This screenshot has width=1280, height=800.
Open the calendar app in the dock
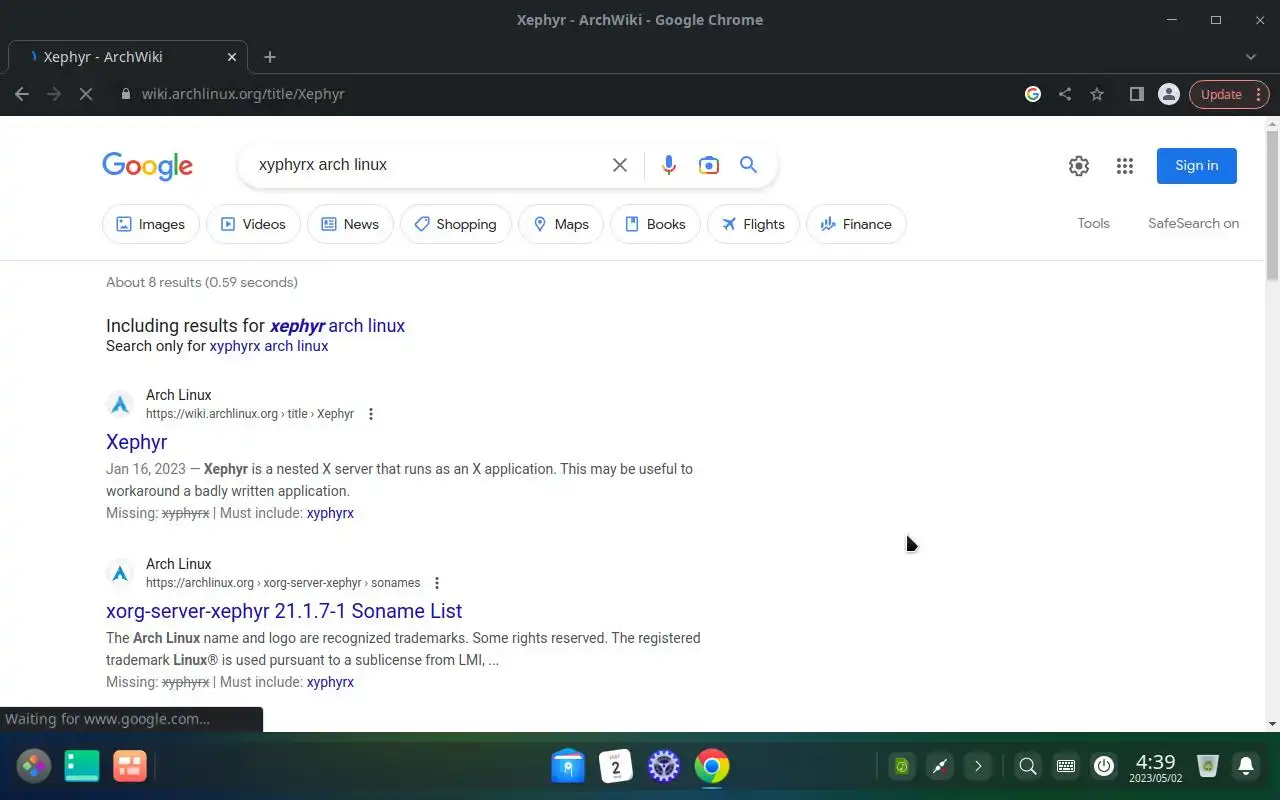(x=616, y=766)
